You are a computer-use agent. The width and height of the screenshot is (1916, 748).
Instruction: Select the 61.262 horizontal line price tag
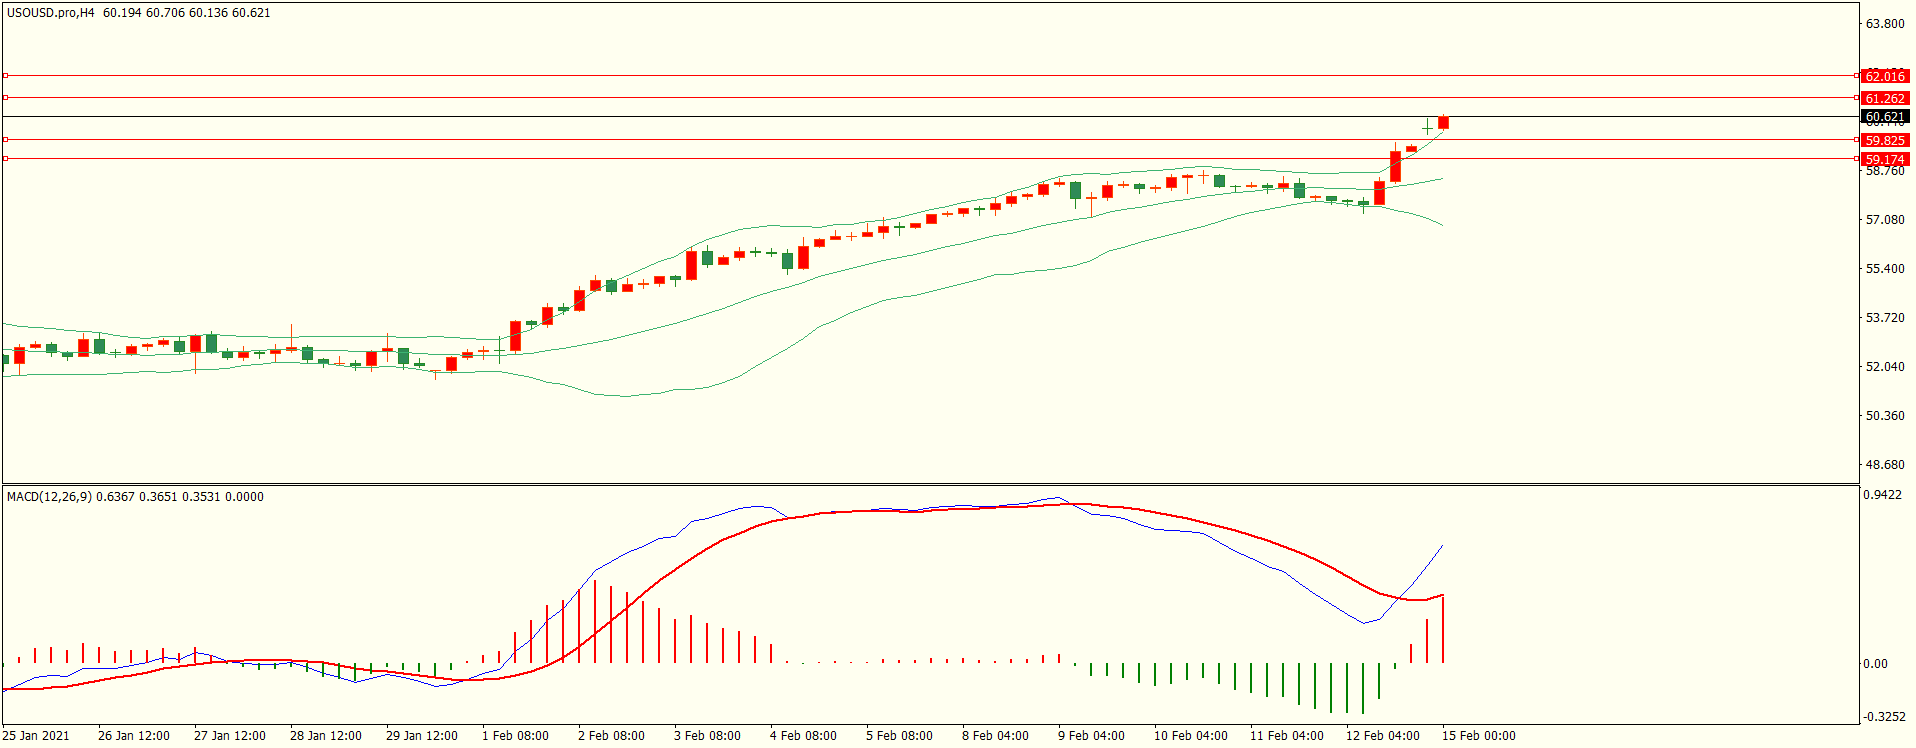[1885, 99]
